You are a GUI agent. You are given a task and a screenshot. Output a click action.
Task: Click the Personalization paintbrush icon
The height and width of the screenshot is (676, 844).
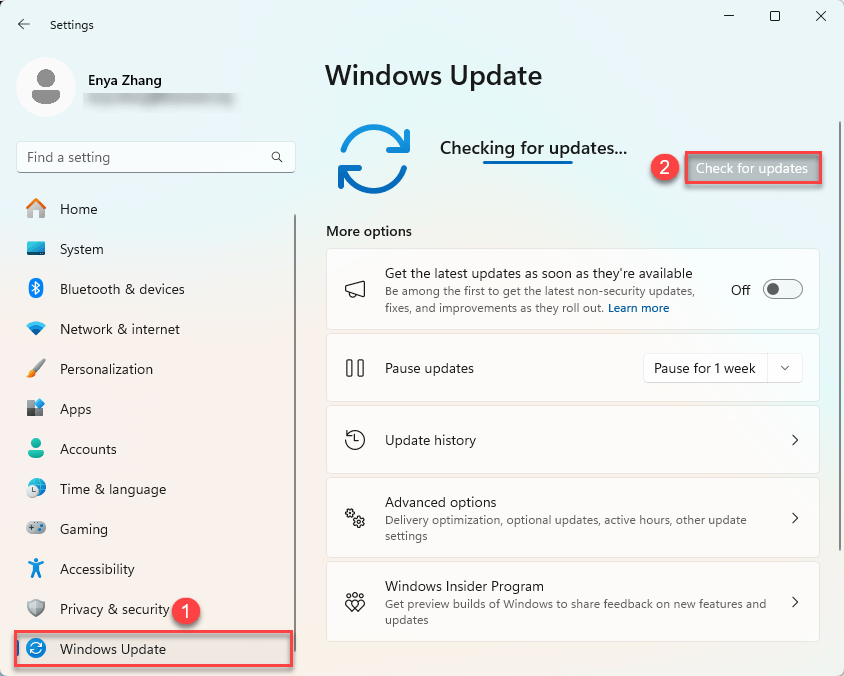coord(37,369)
